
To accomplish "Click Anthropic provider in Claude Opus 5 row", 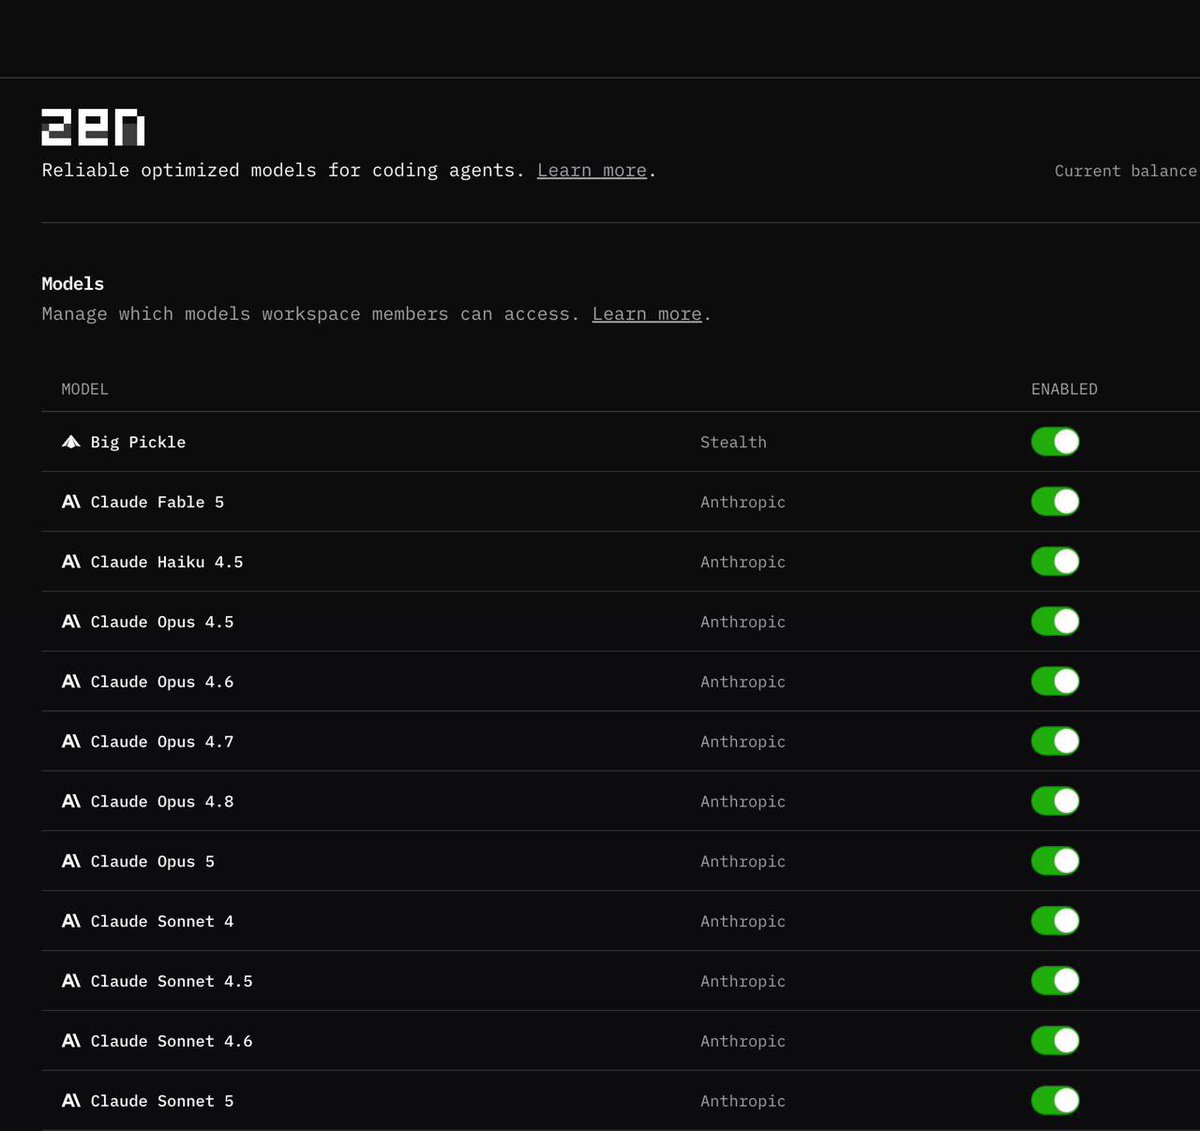I will click(x=743, y=862).
